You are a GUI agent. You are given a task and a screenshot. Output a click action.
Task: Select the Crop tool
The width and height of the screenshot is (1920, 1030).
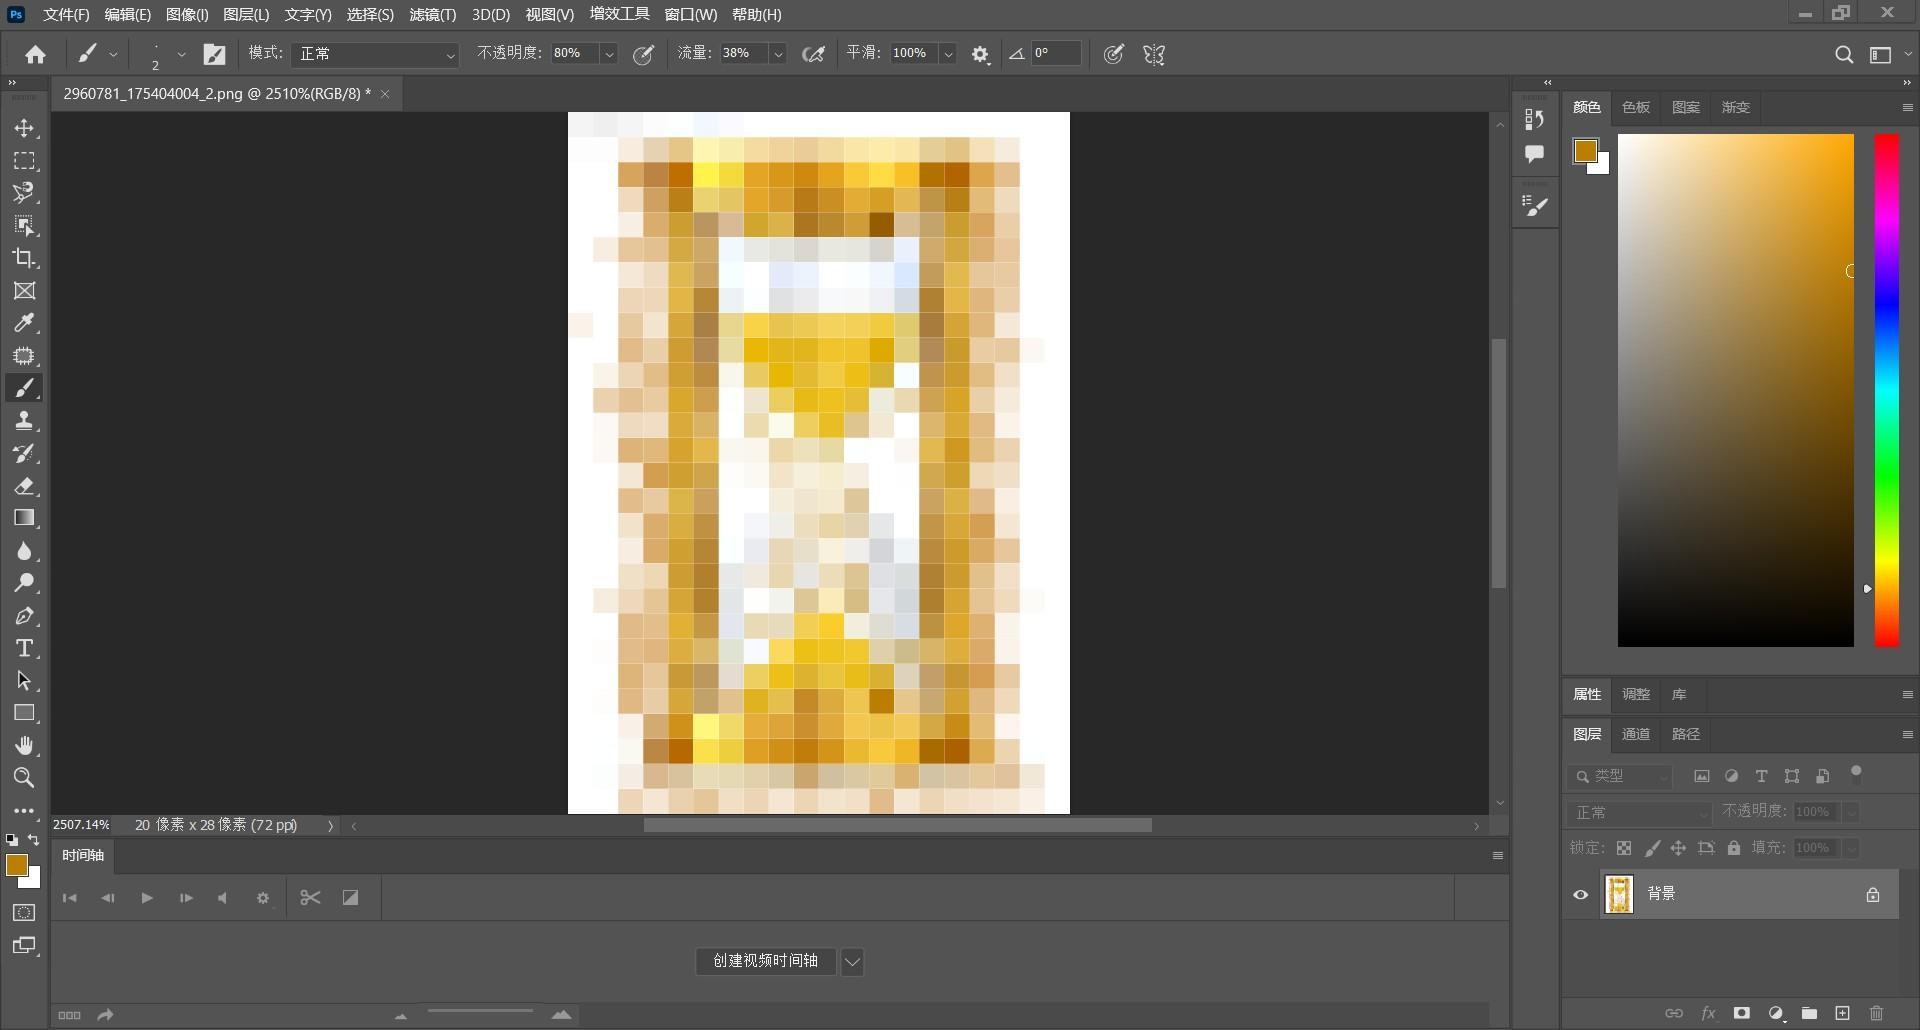click(25, 258)
